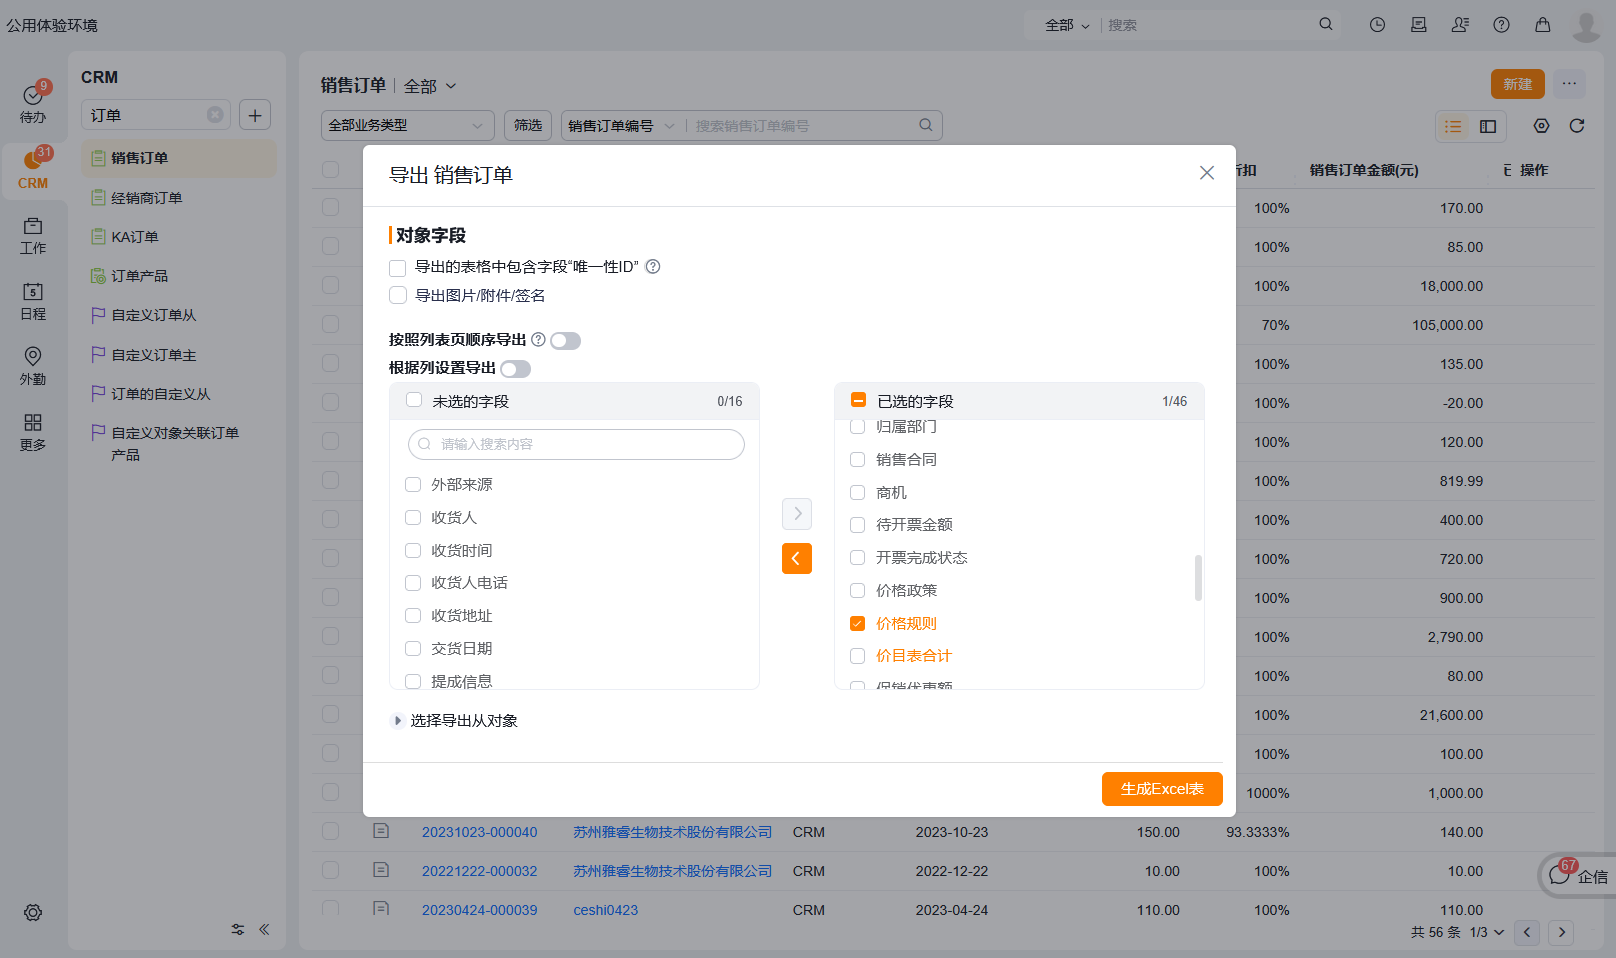Uncheck the 价格规则 field checkbox
1616x958 pixels.
click(x=857, y=624)
